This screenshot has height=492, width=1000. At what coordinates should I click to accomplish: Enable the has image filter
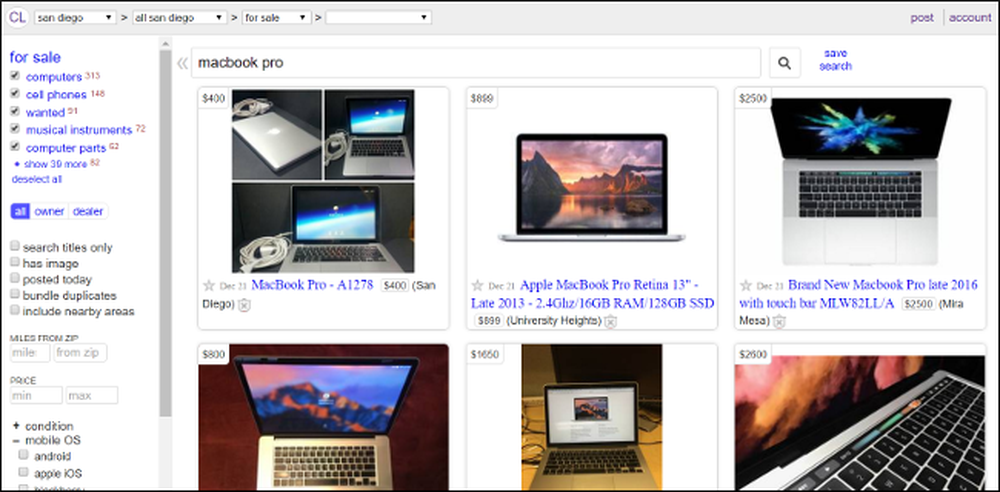pos(15,262)
